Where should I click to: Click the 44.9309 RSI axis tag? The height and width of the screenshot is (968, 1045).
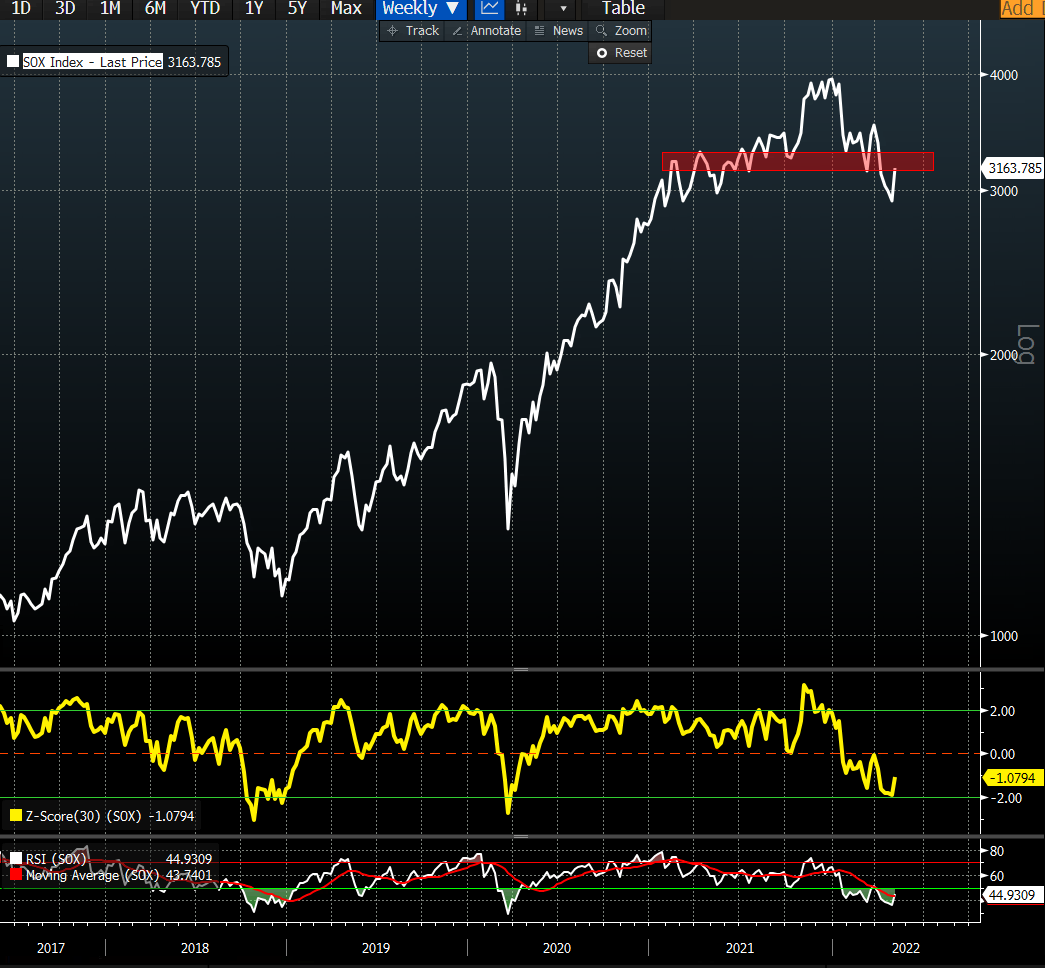(1012, 895)
